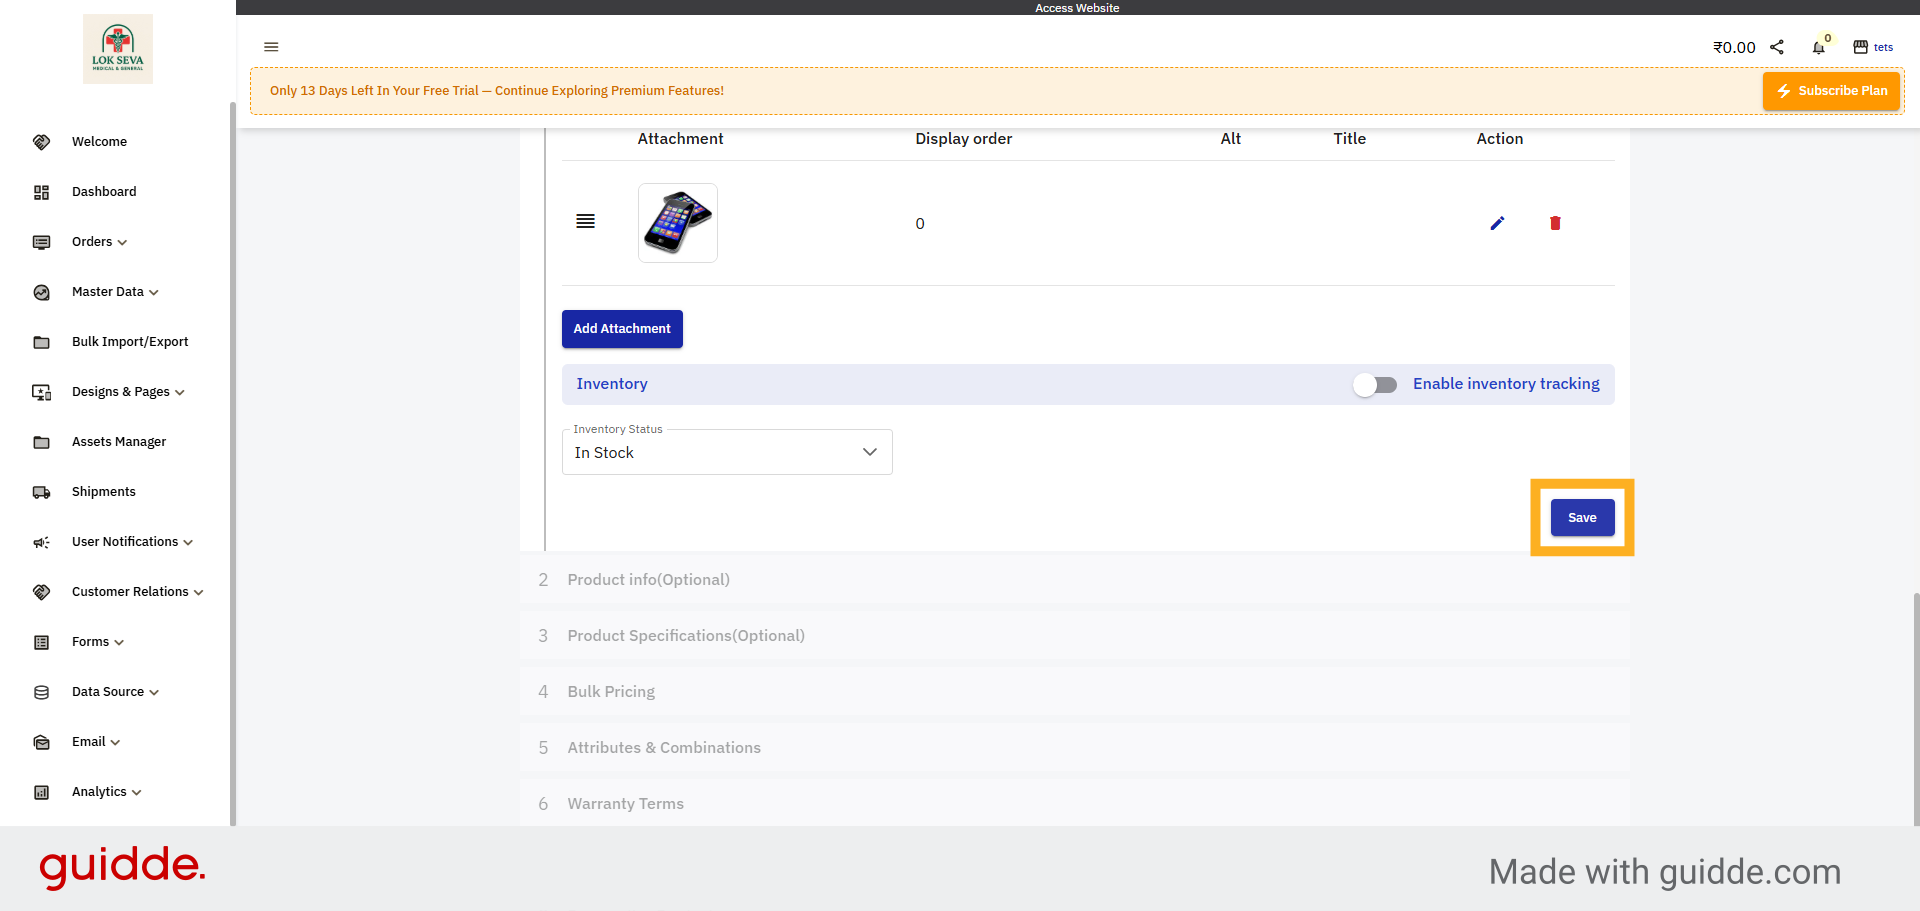Click the phone product image thumbnail
The image size is (1920, 911).
[x=677, y=222]
